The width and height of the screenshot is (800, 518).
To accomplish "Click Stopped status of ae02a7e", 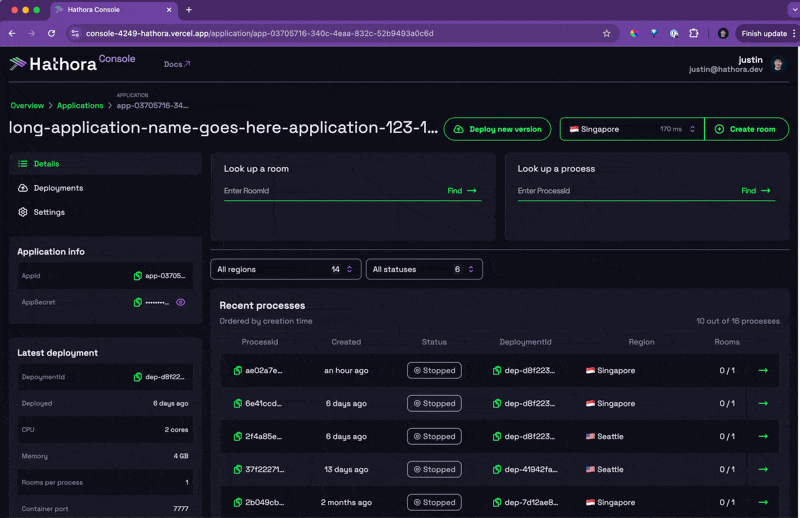I will [x=434, y=371].
